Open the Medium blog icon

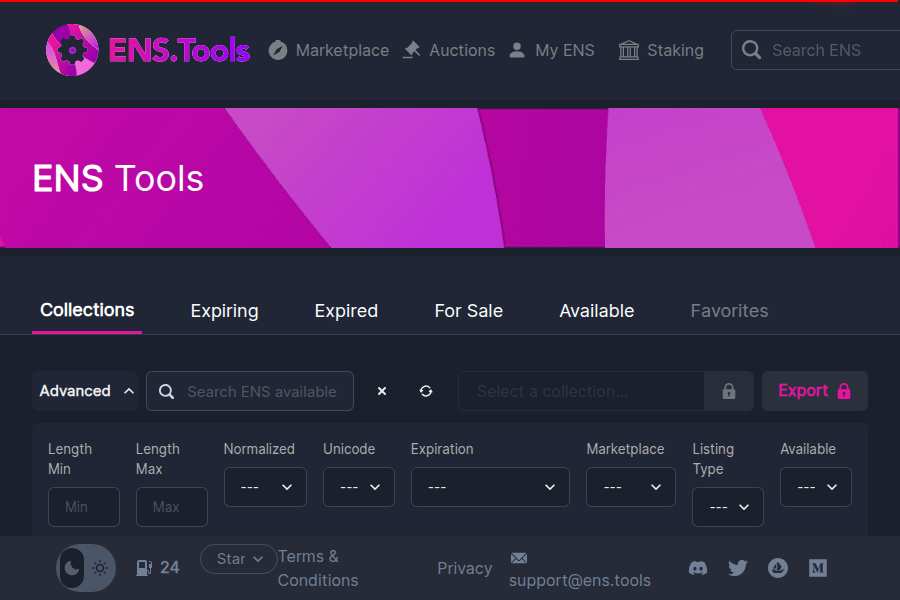[x=817, y=568]
